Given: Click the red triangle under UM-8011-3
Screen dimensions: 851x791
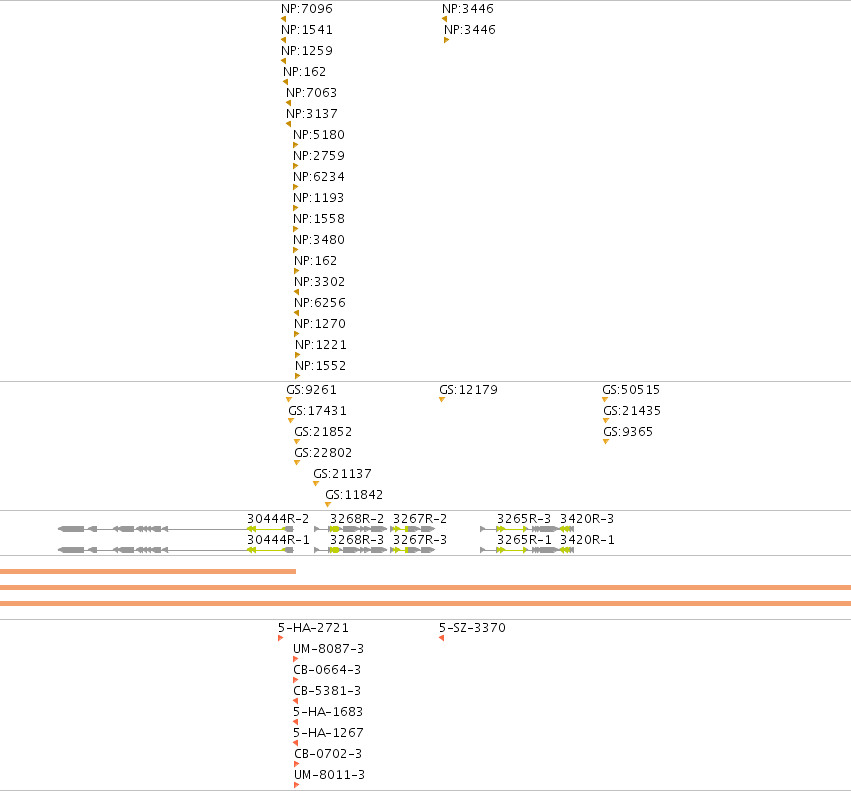Looking at the screenshot, I should pyautogui.click(x=296, y=785).
